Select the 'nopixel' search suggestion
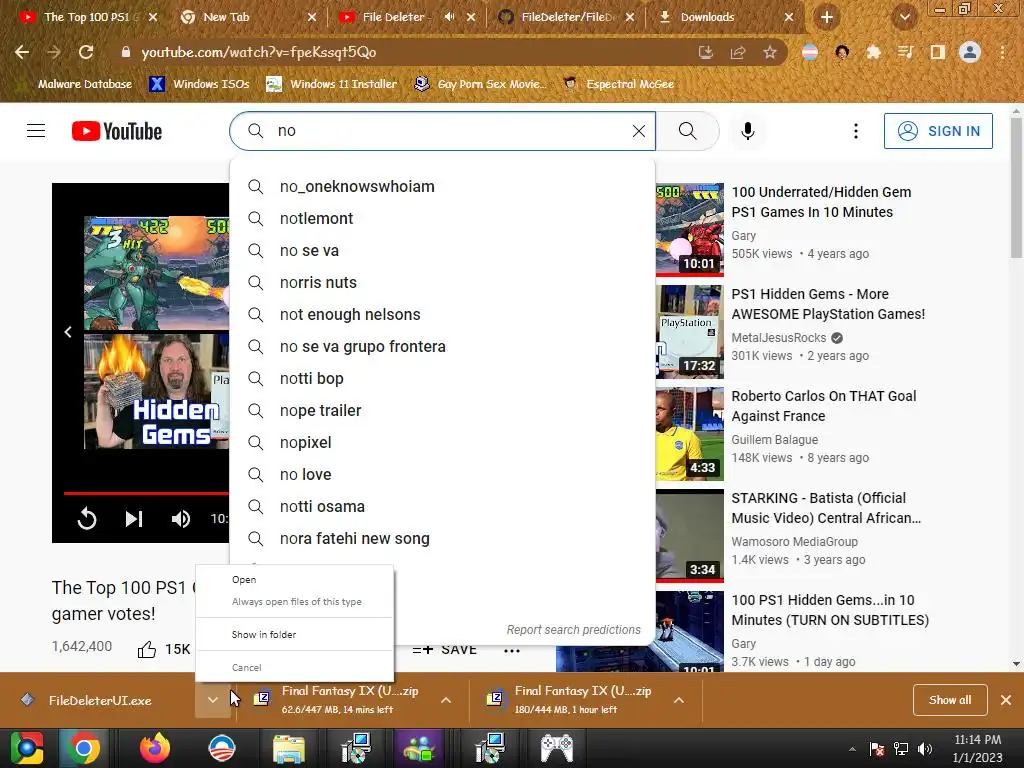The width and height of the screenshot is (1024, 768). [442, 443]
